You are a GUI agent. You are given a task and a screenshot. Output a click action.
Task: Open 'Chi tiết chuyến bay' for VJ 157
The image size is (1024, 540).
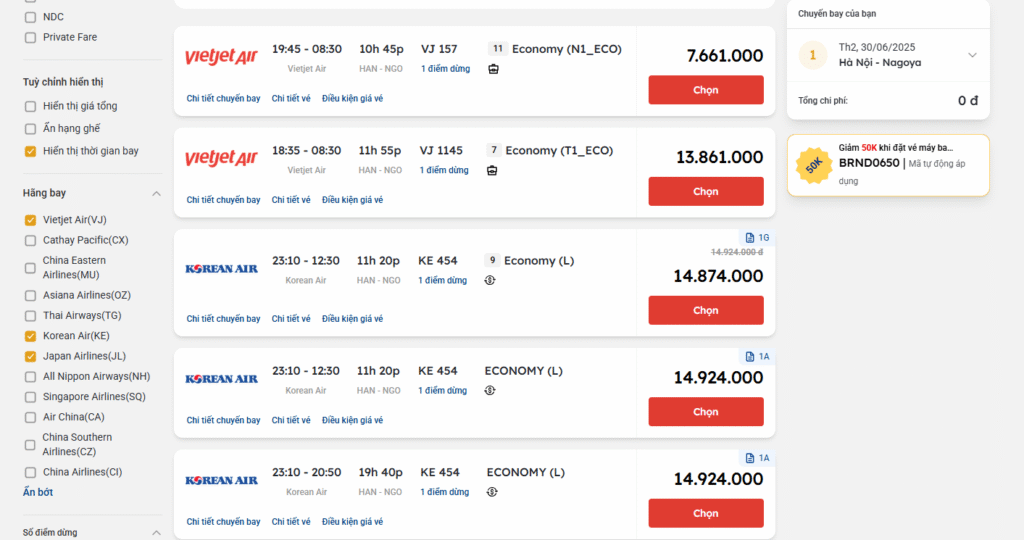click(223, 98)
